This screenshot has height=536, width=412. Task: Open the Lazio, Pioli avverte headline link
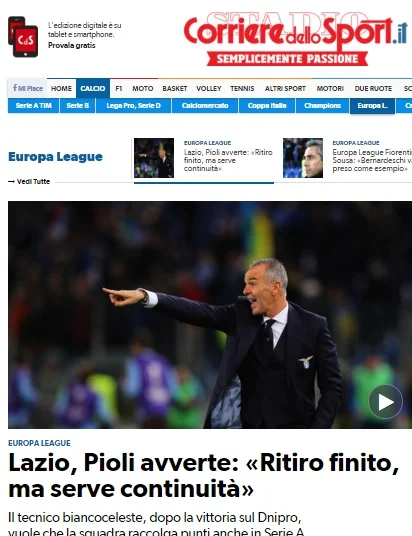click(204, 475)
